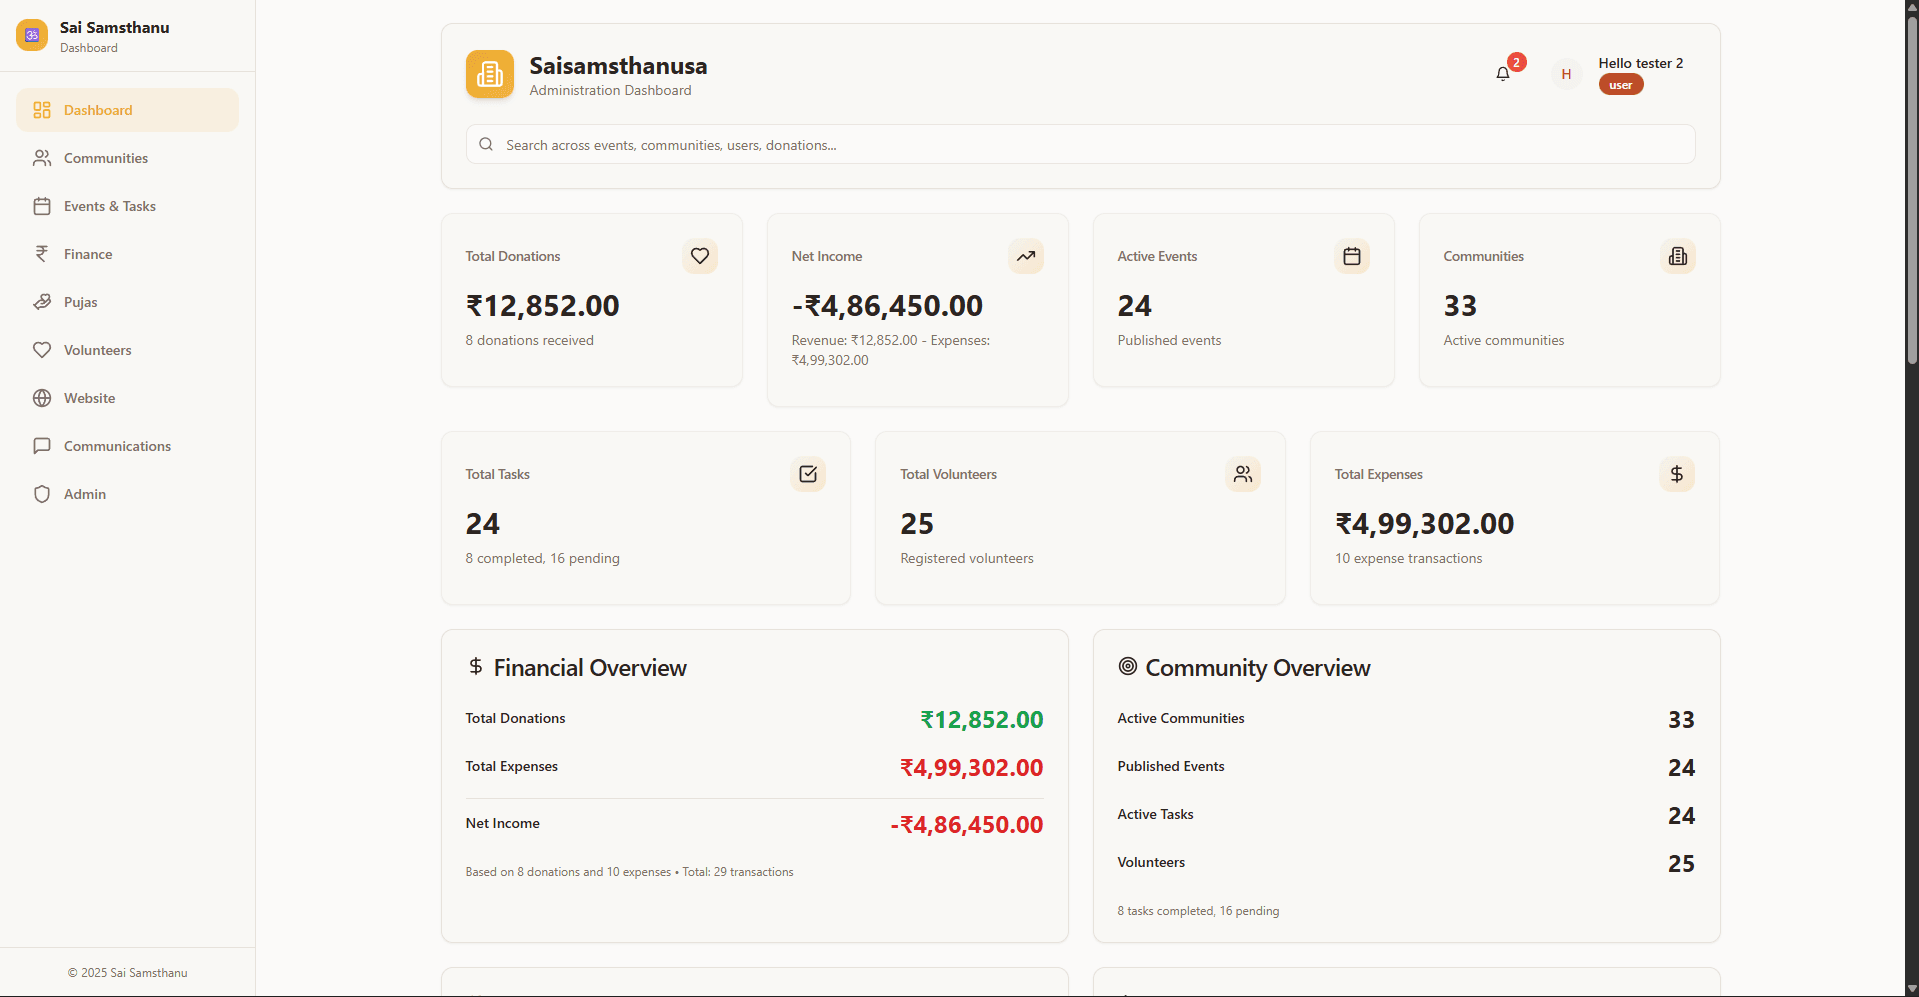Image resolution: width=1919 pixels, height=997 pixels.
Task: Click the Communications chat bubble icon
Action: click(x=42, y=445)
